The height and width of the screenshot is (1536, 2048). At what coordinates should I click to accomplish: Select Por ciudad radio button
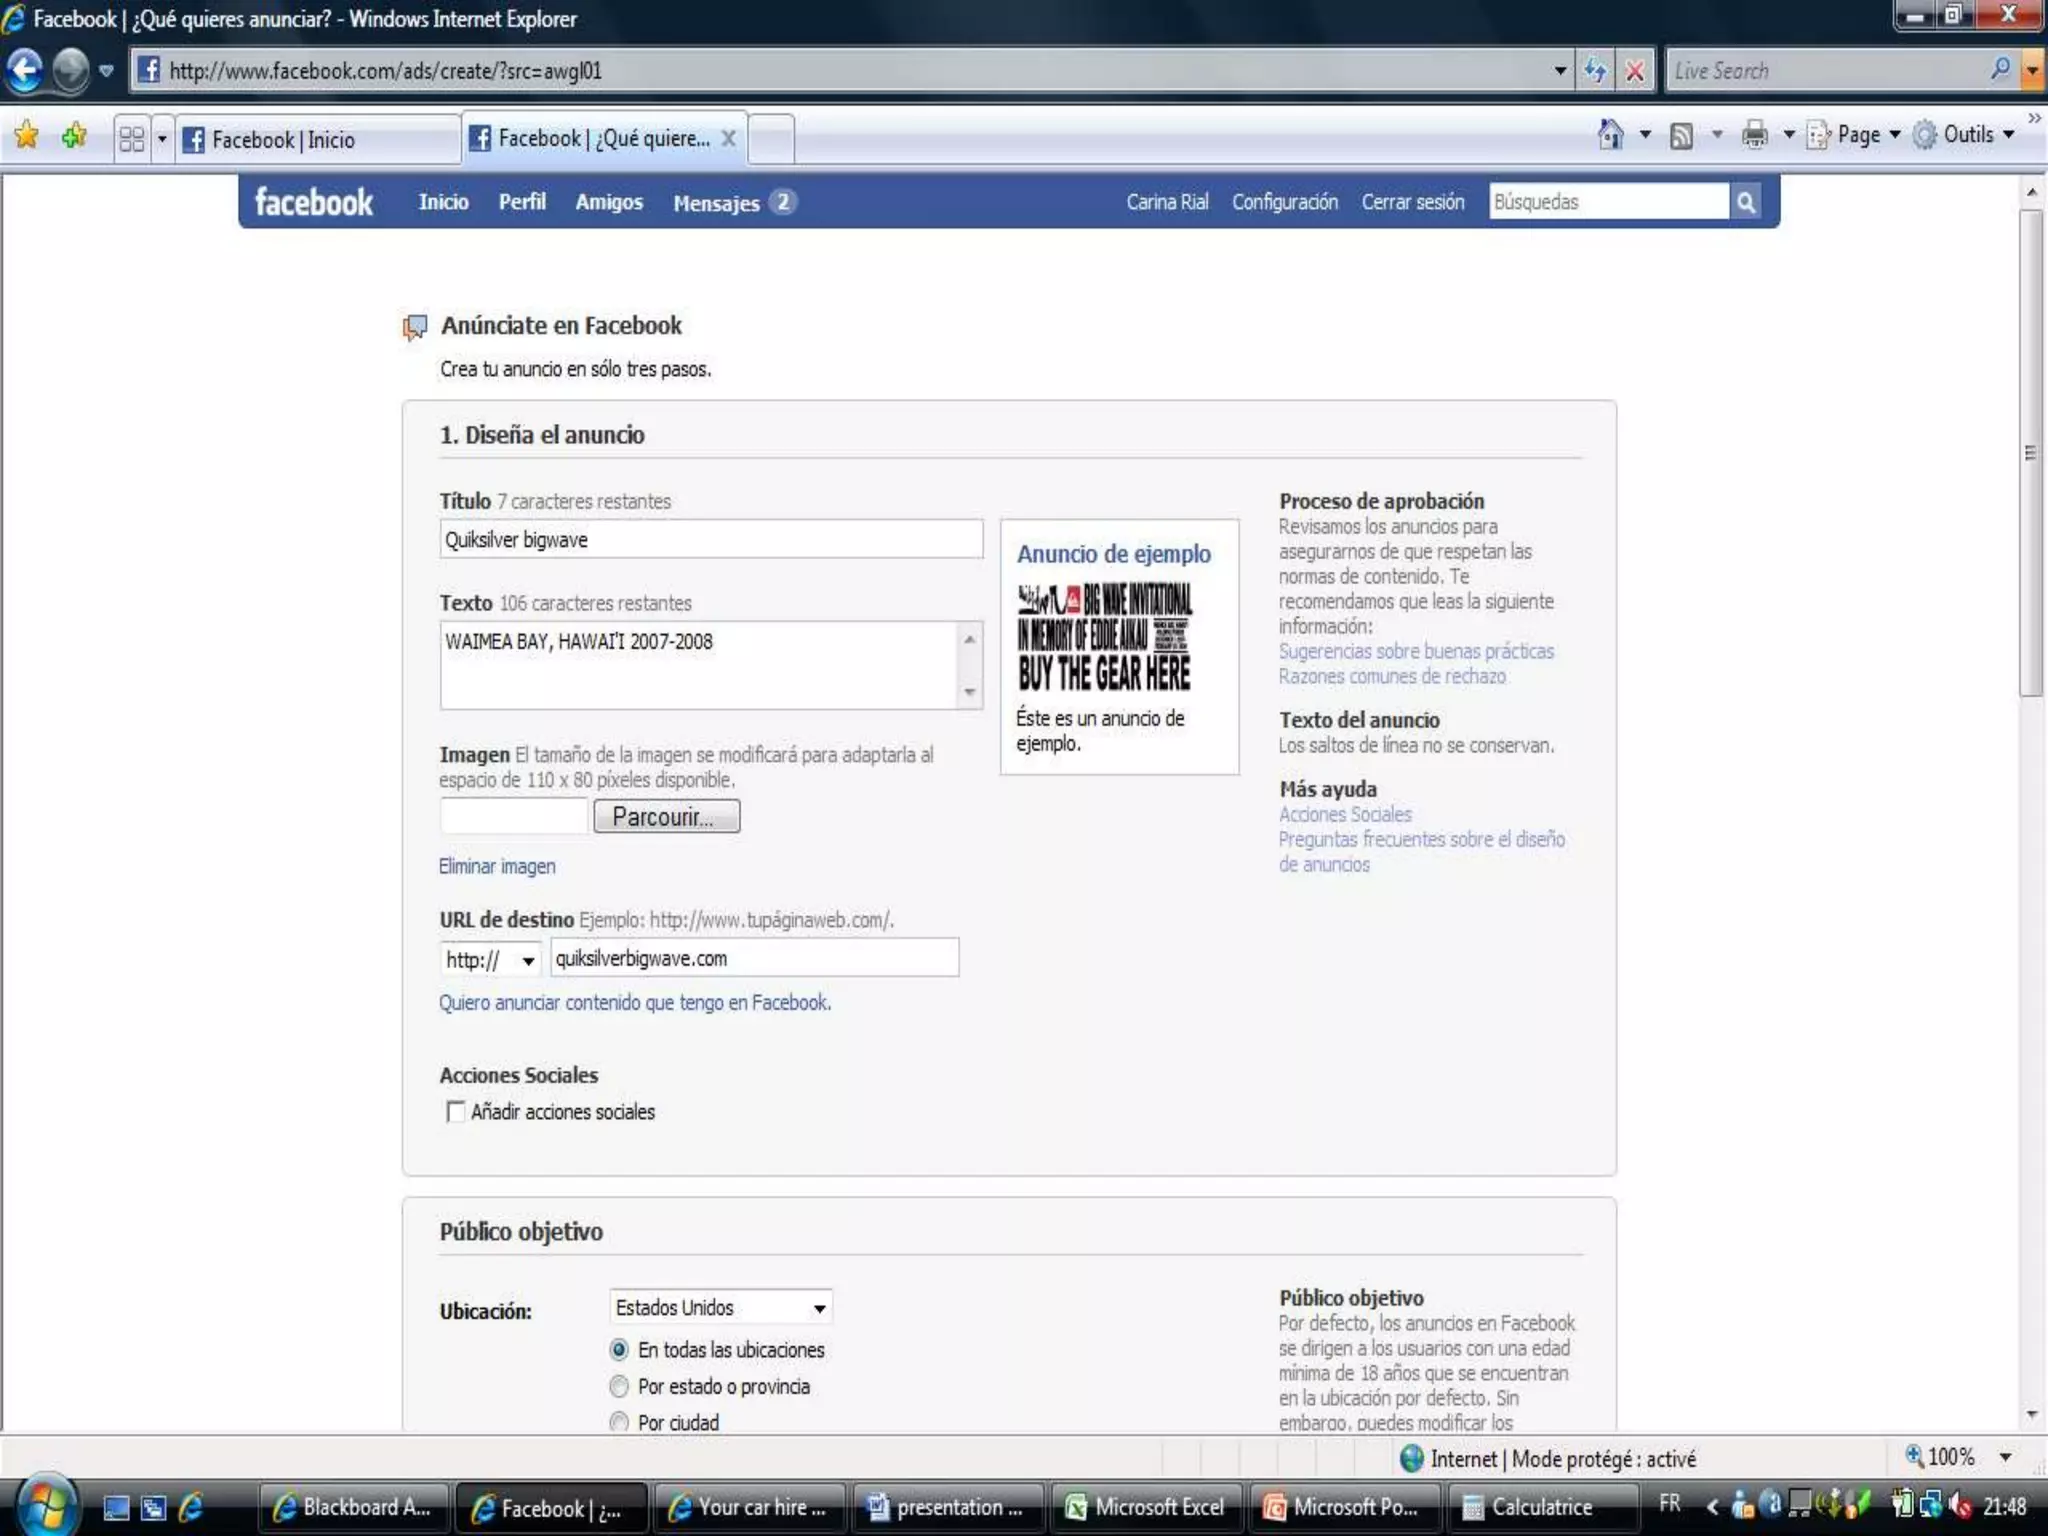pyautogui.click(x=619, y=1422)
